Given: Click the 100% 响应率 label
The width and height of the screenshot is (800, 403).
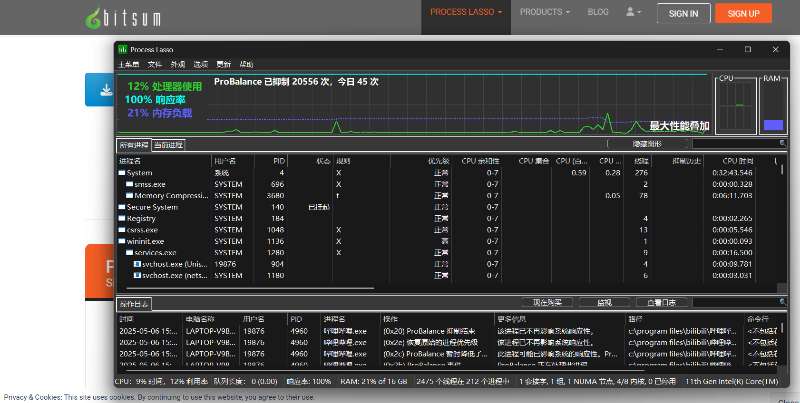Looking at the screenshot, I should [155, 100].
